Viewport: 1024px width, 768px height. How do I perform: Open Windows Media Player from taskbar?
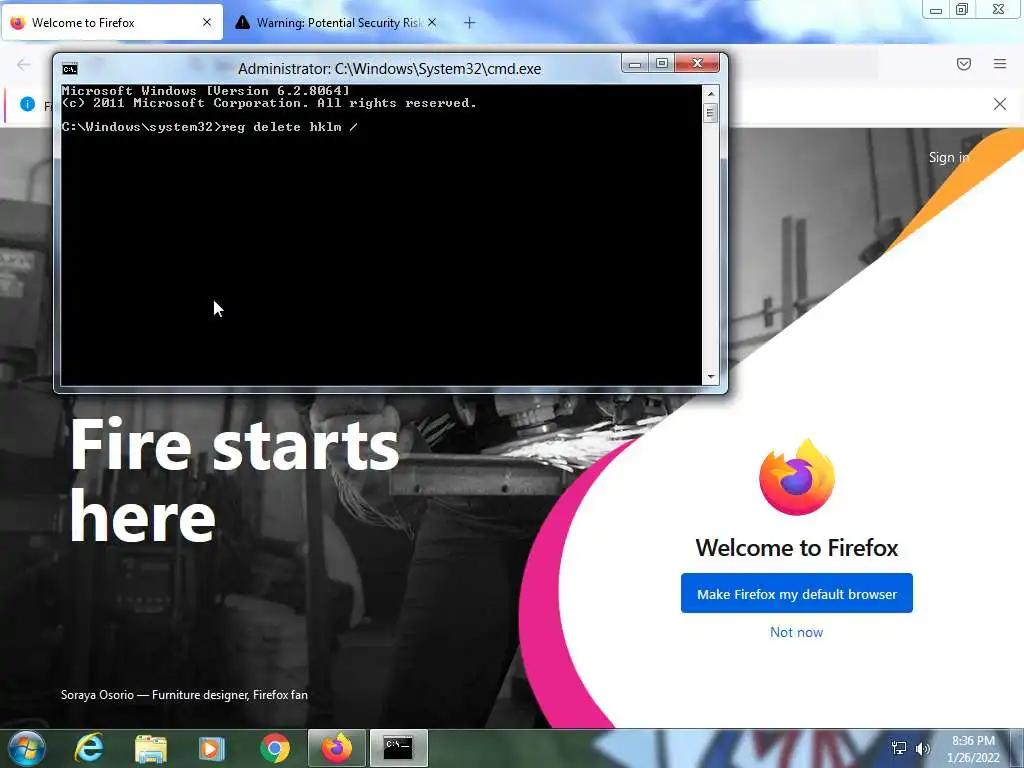(211, 748)
